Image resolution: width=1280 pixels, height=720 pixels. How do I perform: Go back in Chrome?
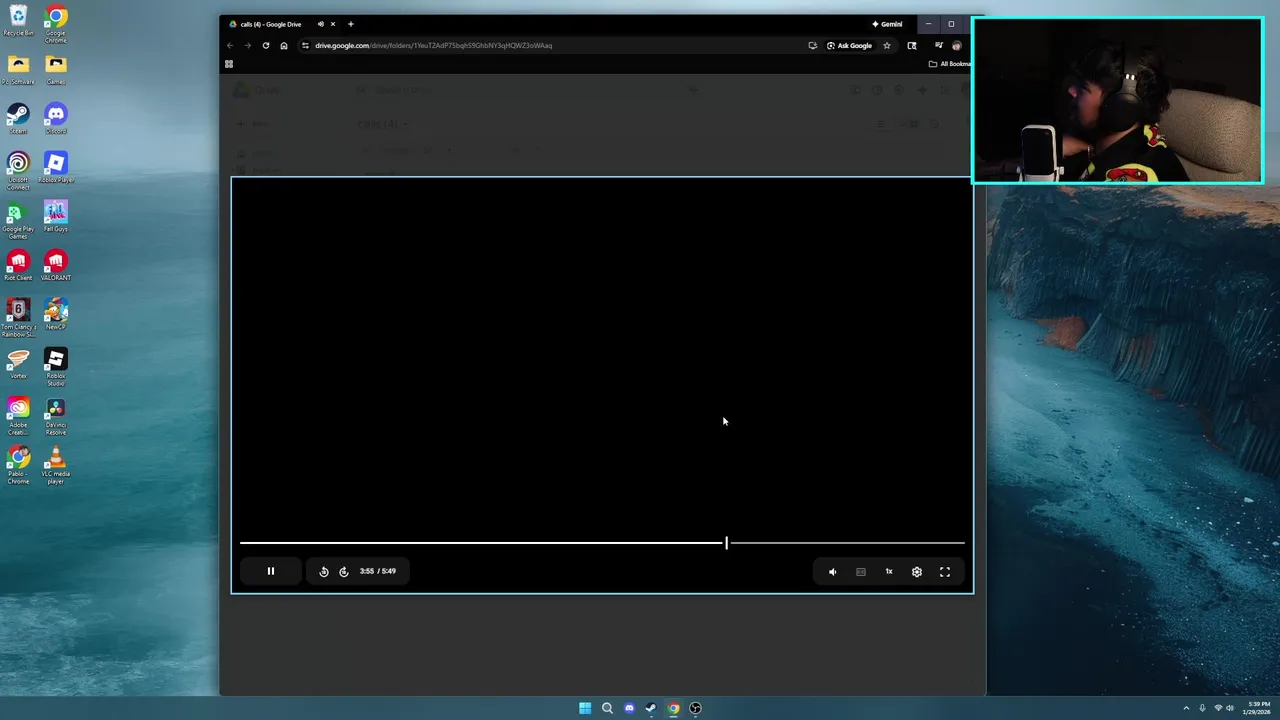(x=230, y=45)
